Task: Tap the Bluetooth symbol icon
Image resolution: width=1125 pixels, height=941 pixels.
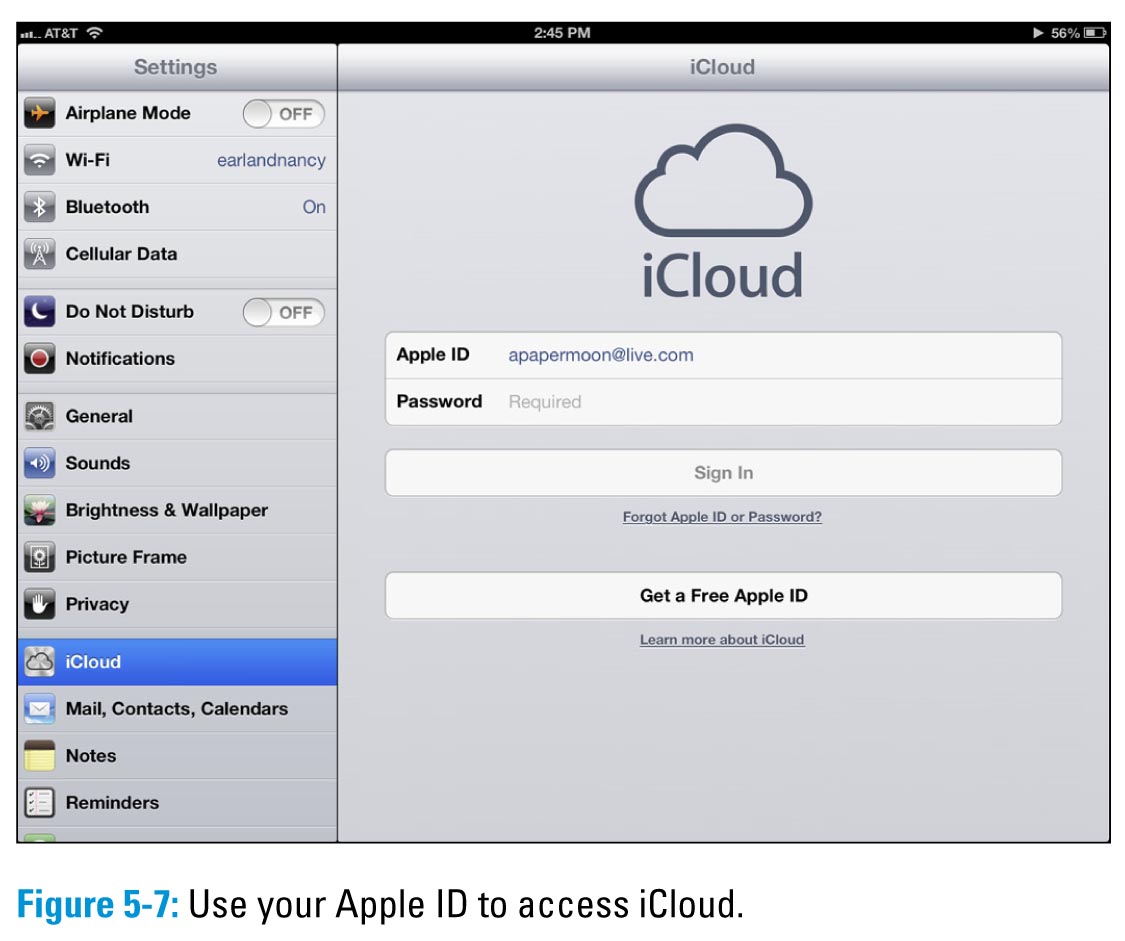Action: pyautogui.click(x=39, y=207)
